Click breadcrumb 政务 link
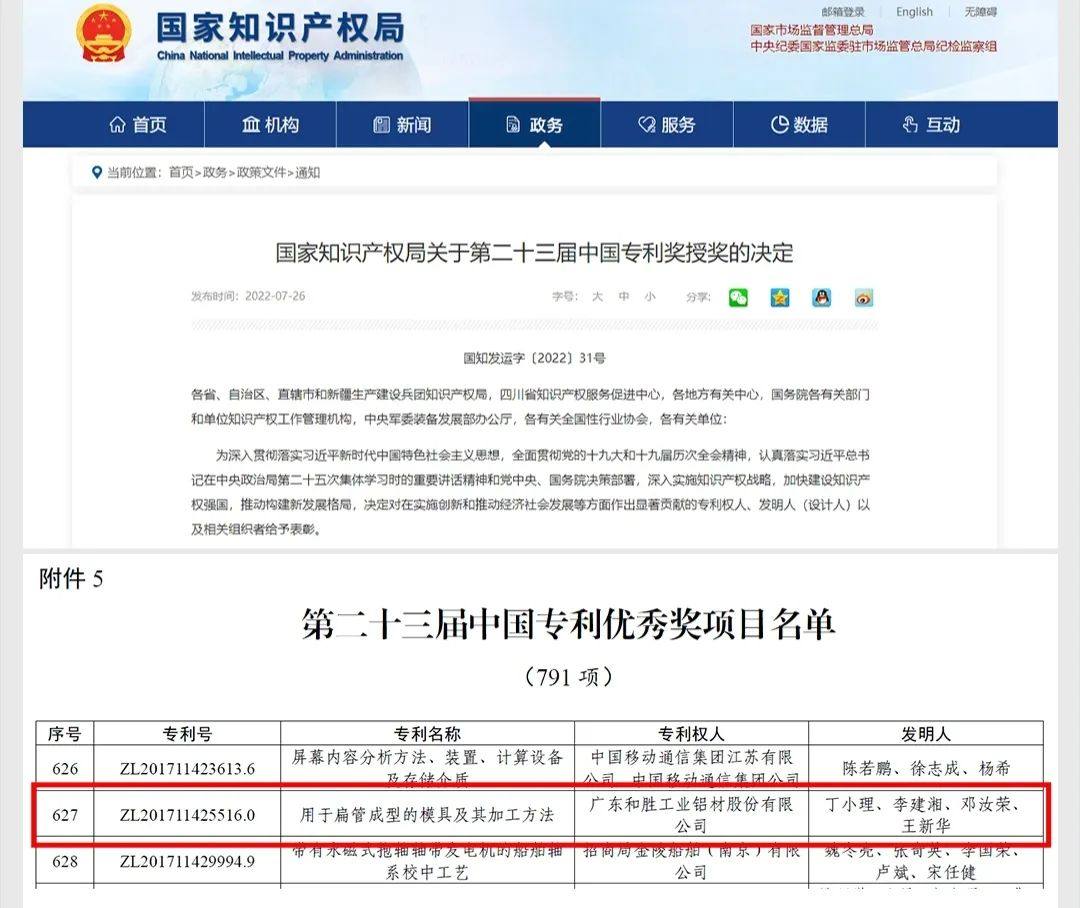The width and height of the screenshot is (1080, 908). 214,172
